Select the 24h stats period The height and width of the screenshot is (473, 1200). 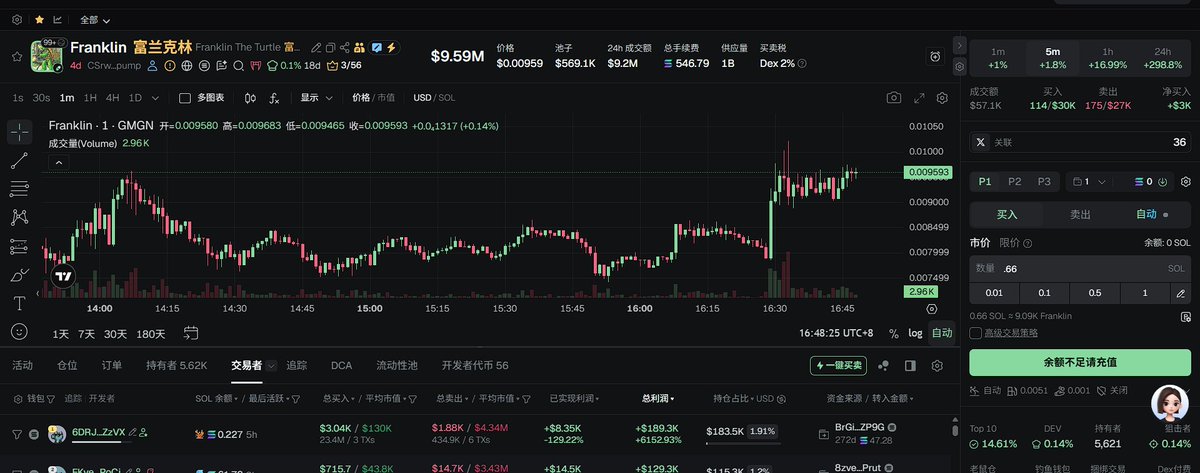click(1162, 57)
